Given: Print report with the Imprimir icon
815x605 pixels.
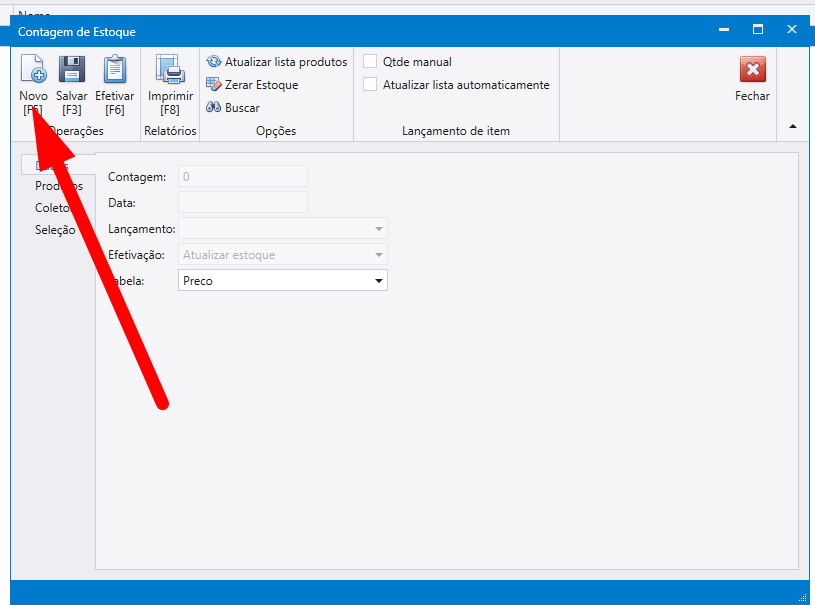Looking at the screenshot, I should coord(170,70).
